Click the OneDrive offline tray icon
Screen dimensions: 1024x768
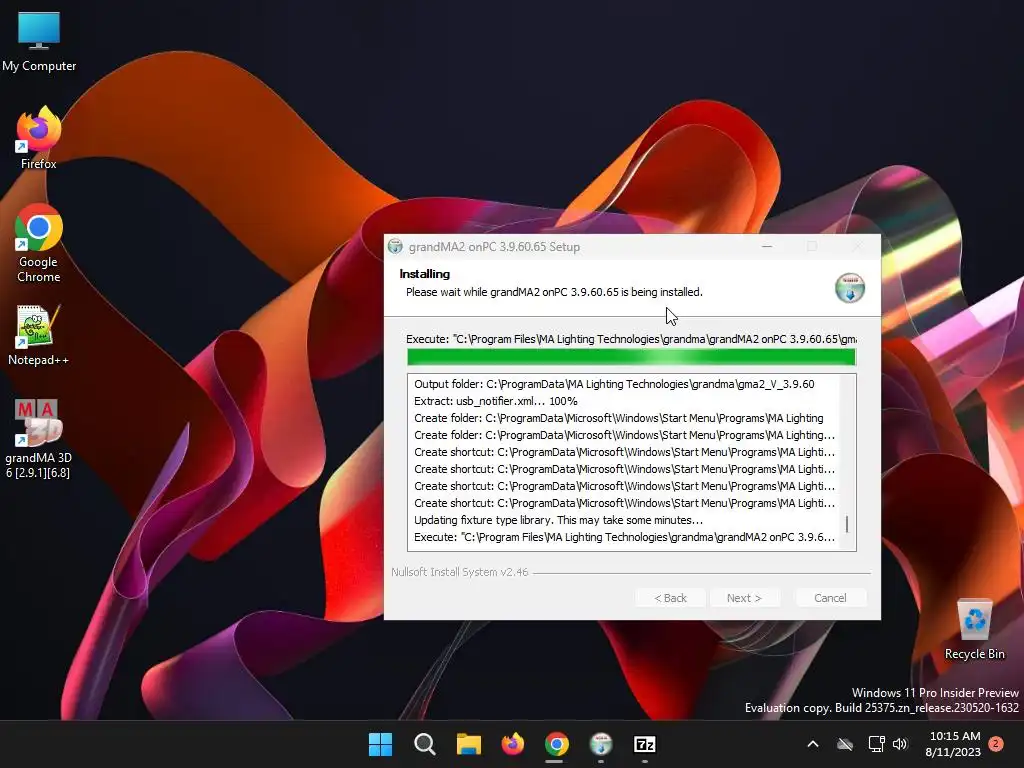pos(845,744)
